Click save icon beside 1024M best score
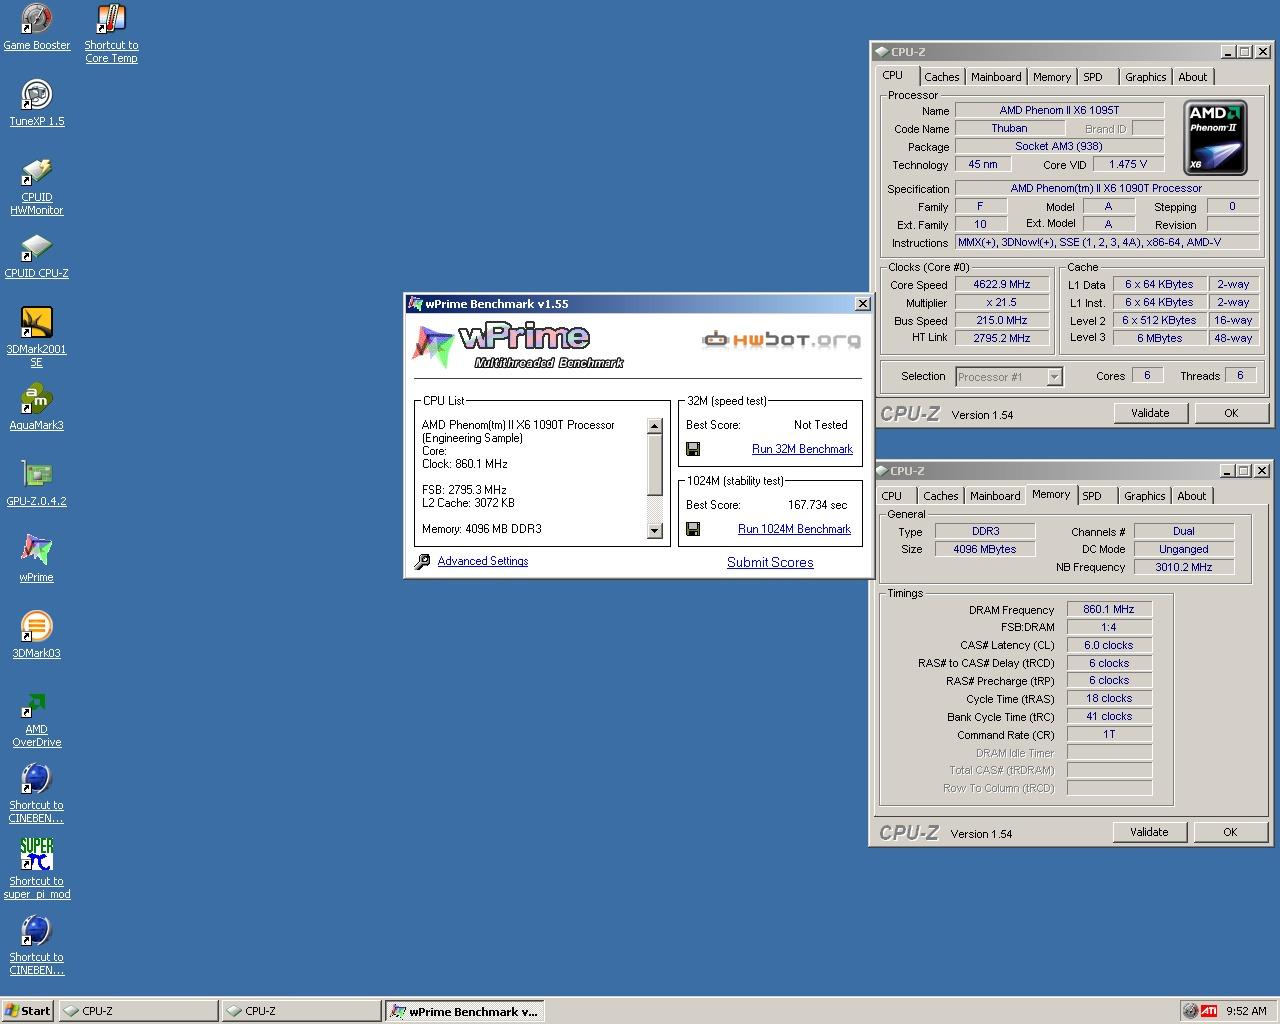Screen dimensions: 1280x1024 point(692,529)
